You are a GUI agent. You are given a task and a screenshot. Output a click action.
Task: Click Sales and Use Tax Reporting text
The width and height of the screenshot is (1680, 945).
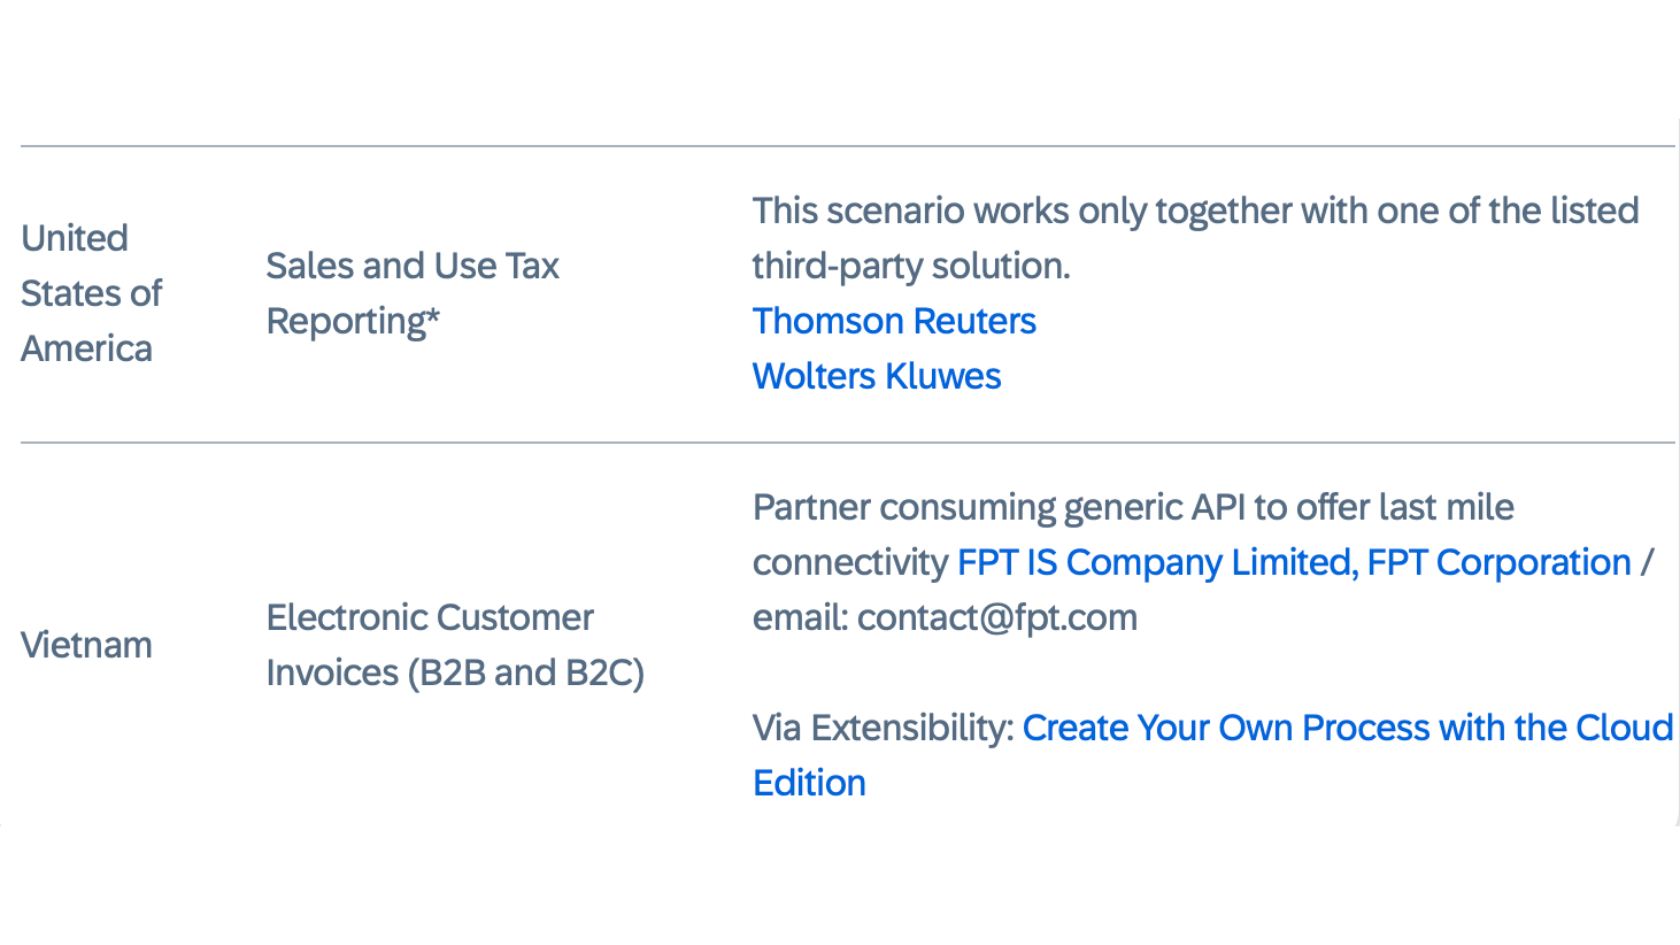[412, 293]
